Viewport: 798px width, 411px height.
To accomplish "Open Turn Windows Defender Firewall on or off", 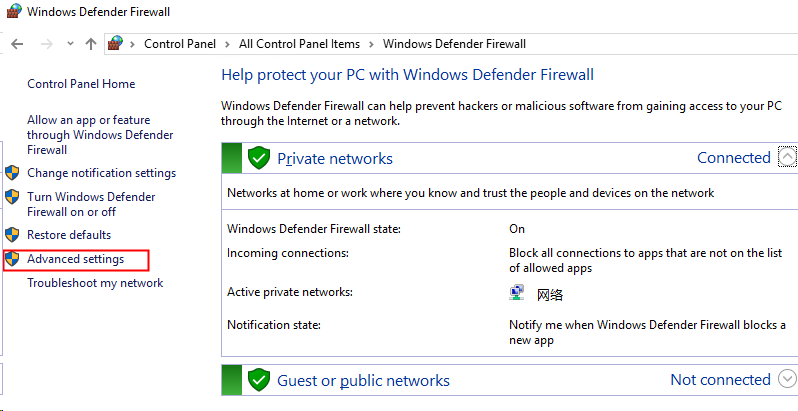I will (91, 204).
